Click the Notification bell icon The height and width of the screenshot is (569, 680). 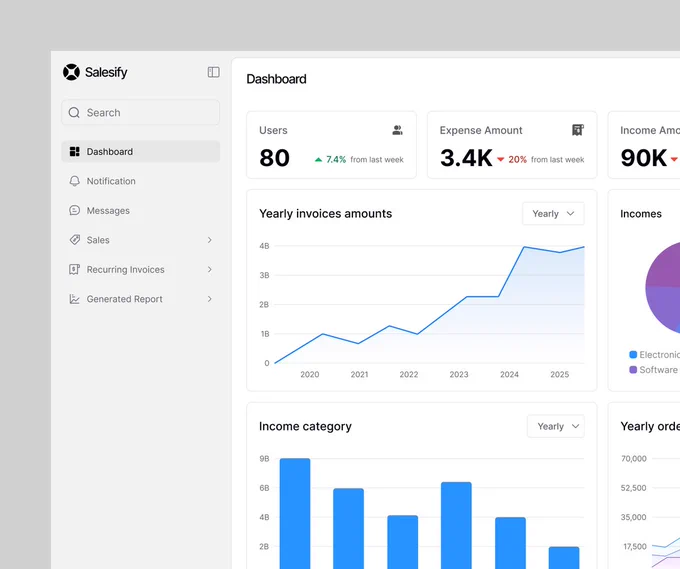click(x=75, y=181)
